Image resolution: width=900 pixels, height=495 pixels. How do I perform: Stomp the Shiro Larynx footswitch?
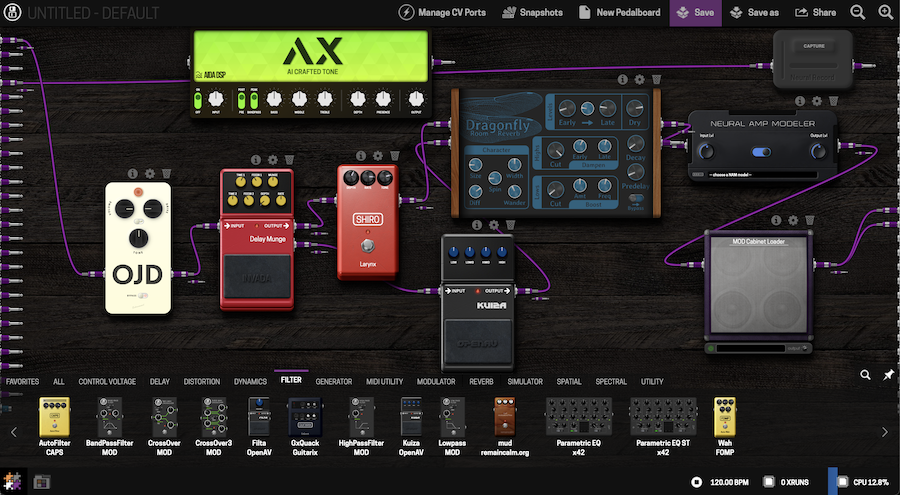[367, 246]
